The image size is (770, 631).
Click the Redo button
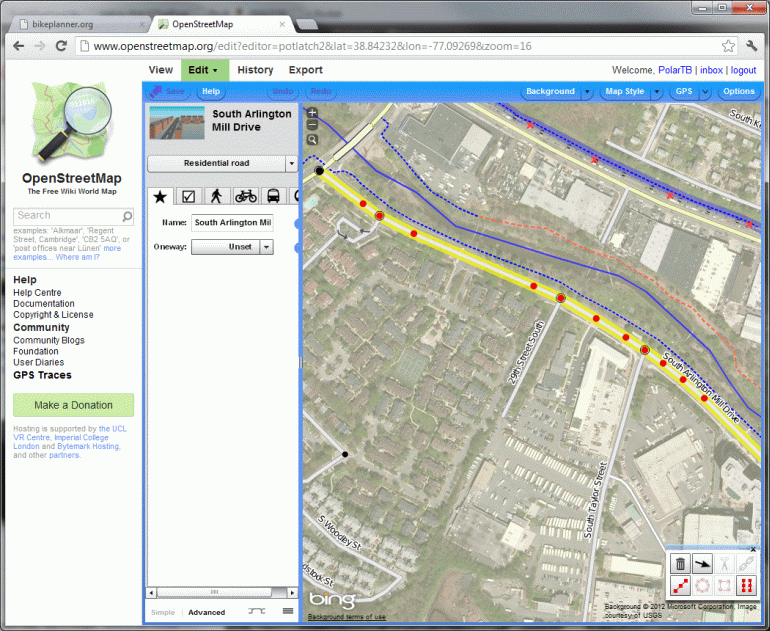click(321, 91)
